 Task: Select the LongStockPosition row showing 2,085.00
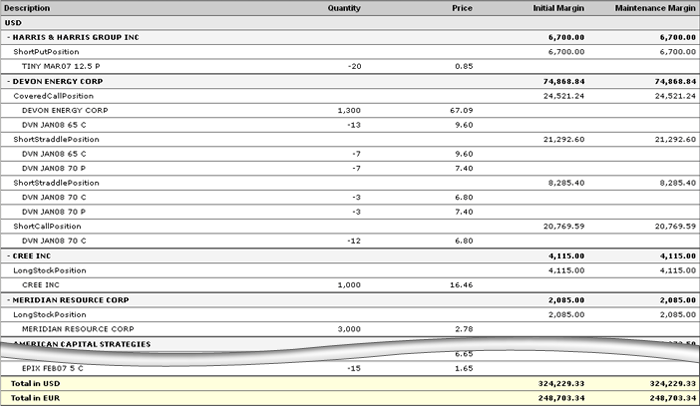pyautogui.click(x=350, y=315)
